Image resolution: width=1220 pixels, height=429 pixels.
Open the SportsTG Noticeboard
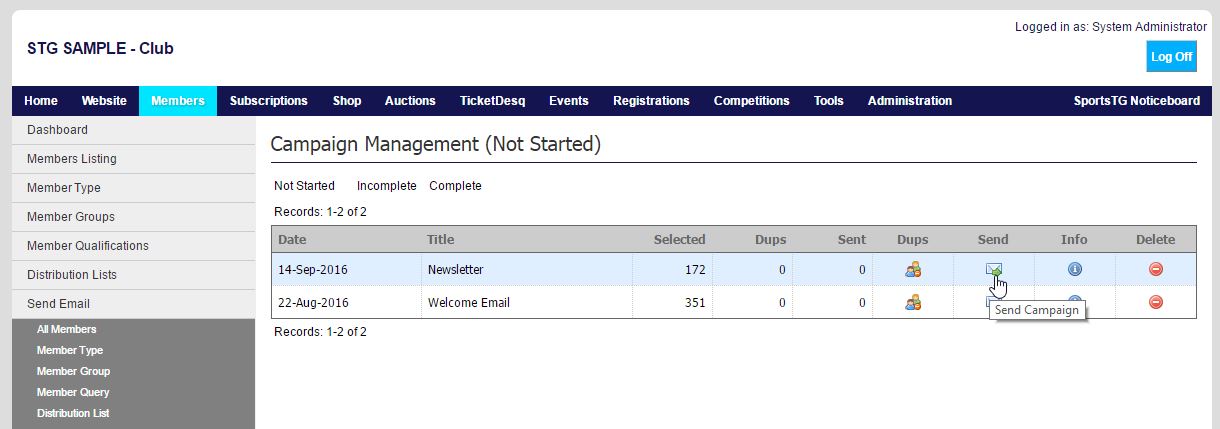tap(1137, 101)
